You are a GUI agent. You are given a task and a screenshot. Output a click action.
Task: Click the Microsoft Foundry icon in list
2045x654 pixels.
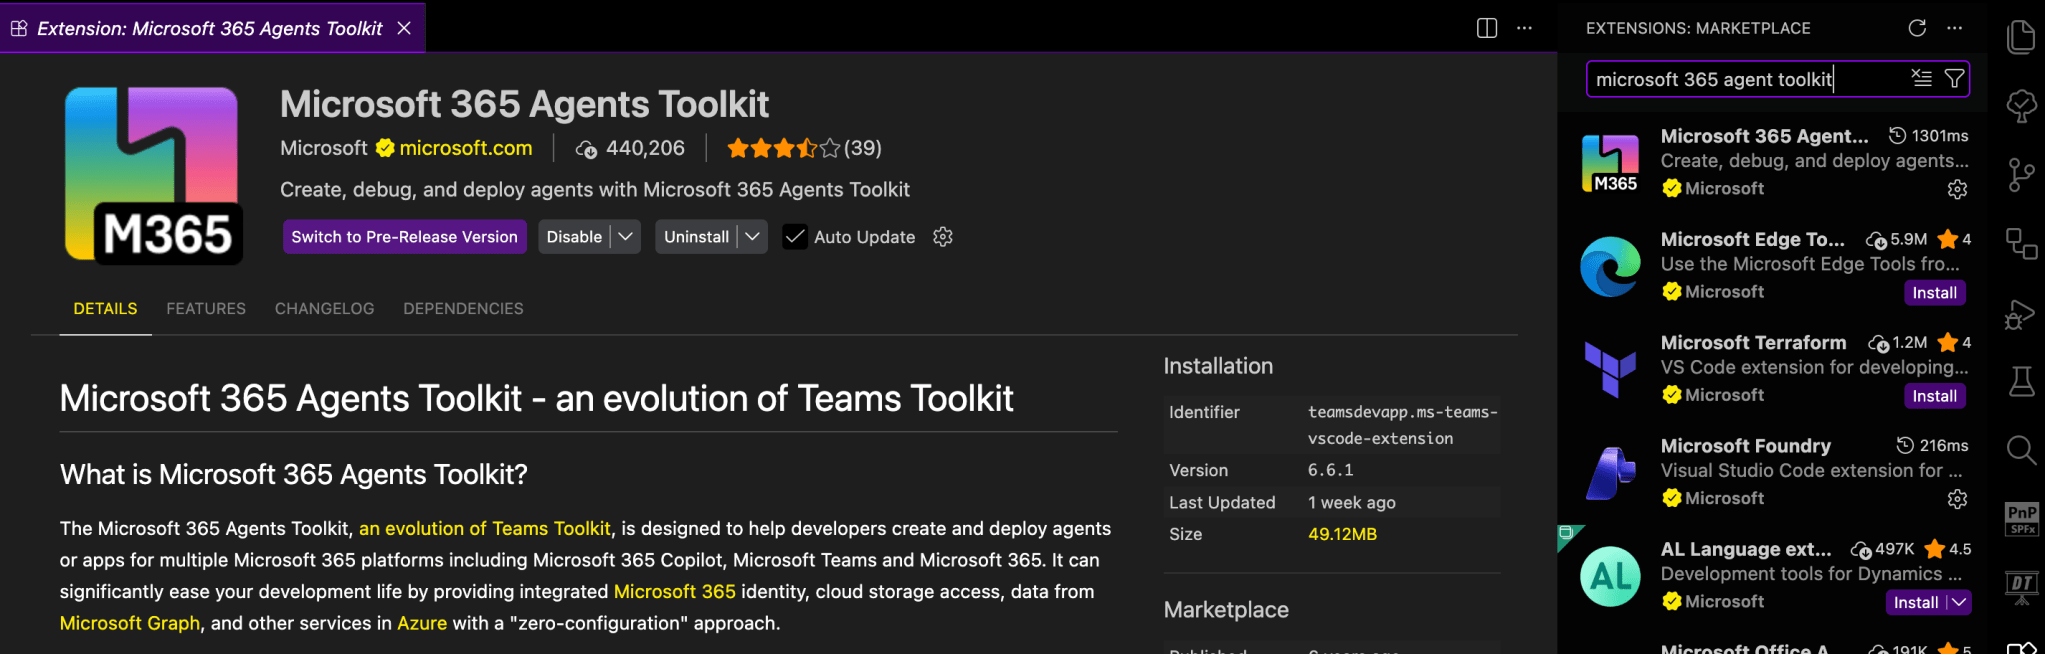tap(1610, 473)
